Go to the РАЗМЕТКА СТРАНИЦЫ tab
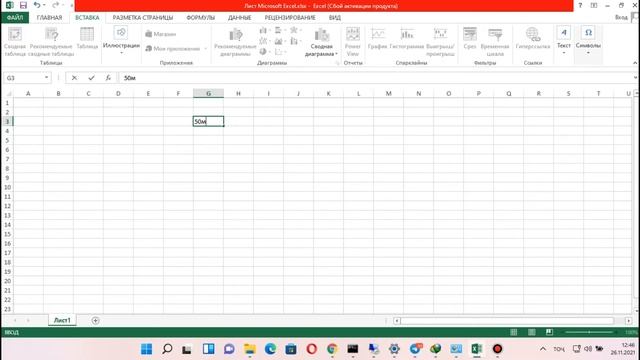 tap(143, 18)
